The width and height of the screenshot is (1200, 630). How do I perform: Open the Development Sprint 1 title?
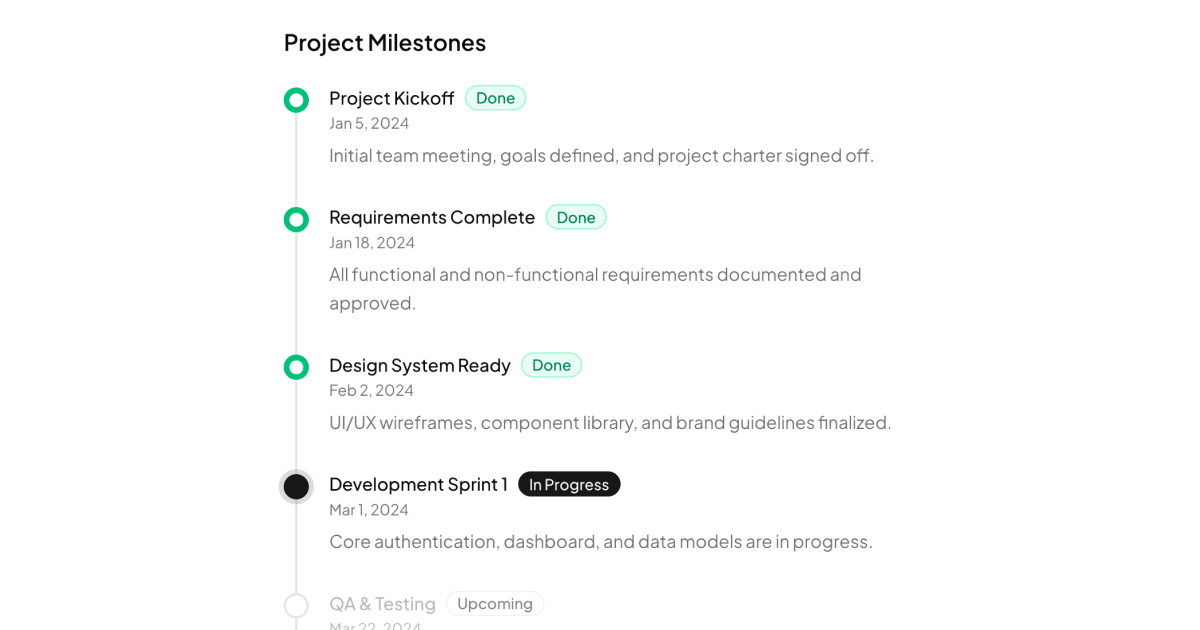pos(418,484)
